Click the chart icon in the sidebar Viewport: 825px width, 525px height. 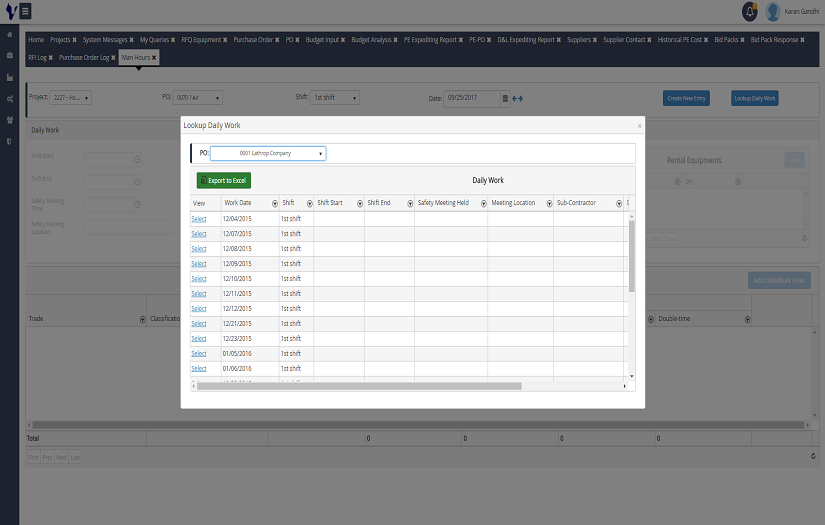pyautogui.click(x=9, y=77)
